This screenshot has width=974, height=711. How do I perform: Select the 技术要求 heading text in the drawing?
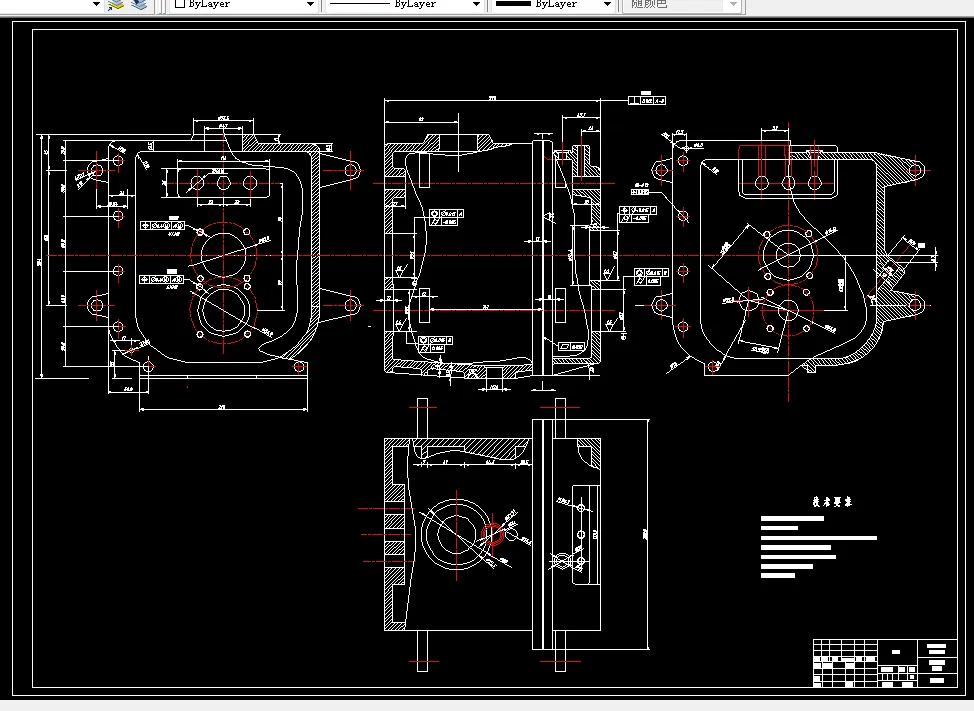[x=832, y=502]
